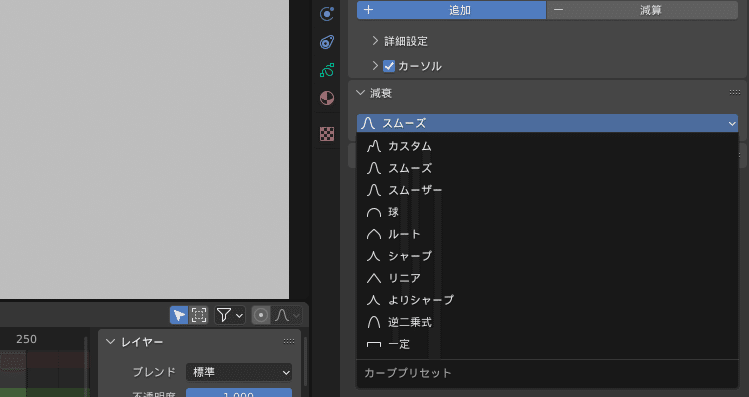Select the 減算 (subtract) brush direction button
749x397 pixels.
point(642,10)
